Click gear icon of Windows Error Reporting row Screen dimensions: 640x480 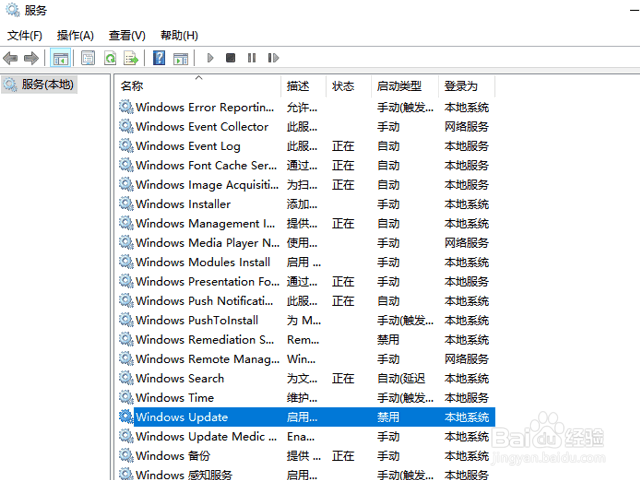pyautogui.click(x=126, y=107)
